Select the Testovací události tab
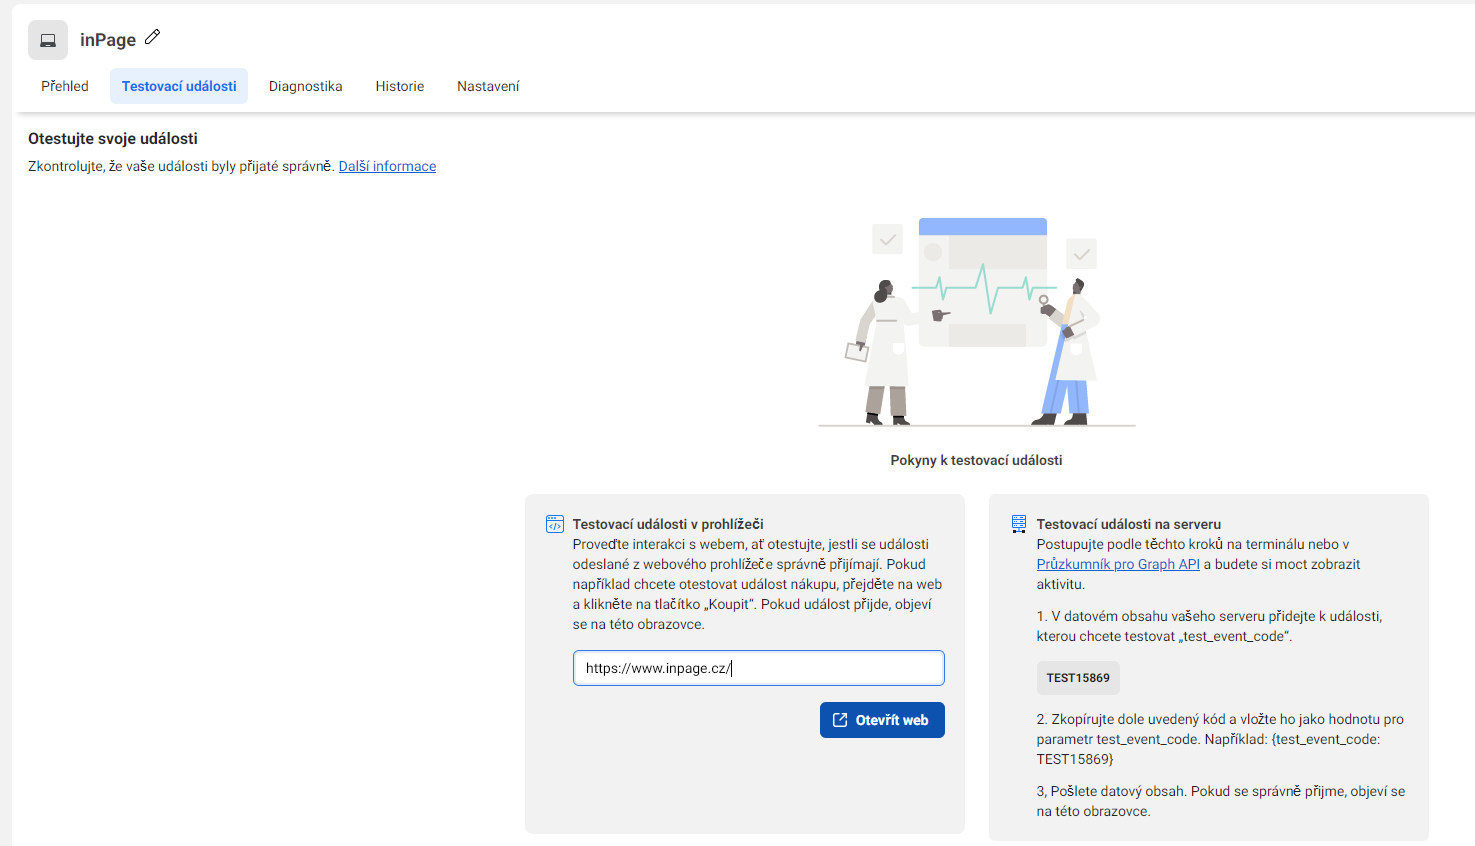1475x846 pixels. [179, 86]
